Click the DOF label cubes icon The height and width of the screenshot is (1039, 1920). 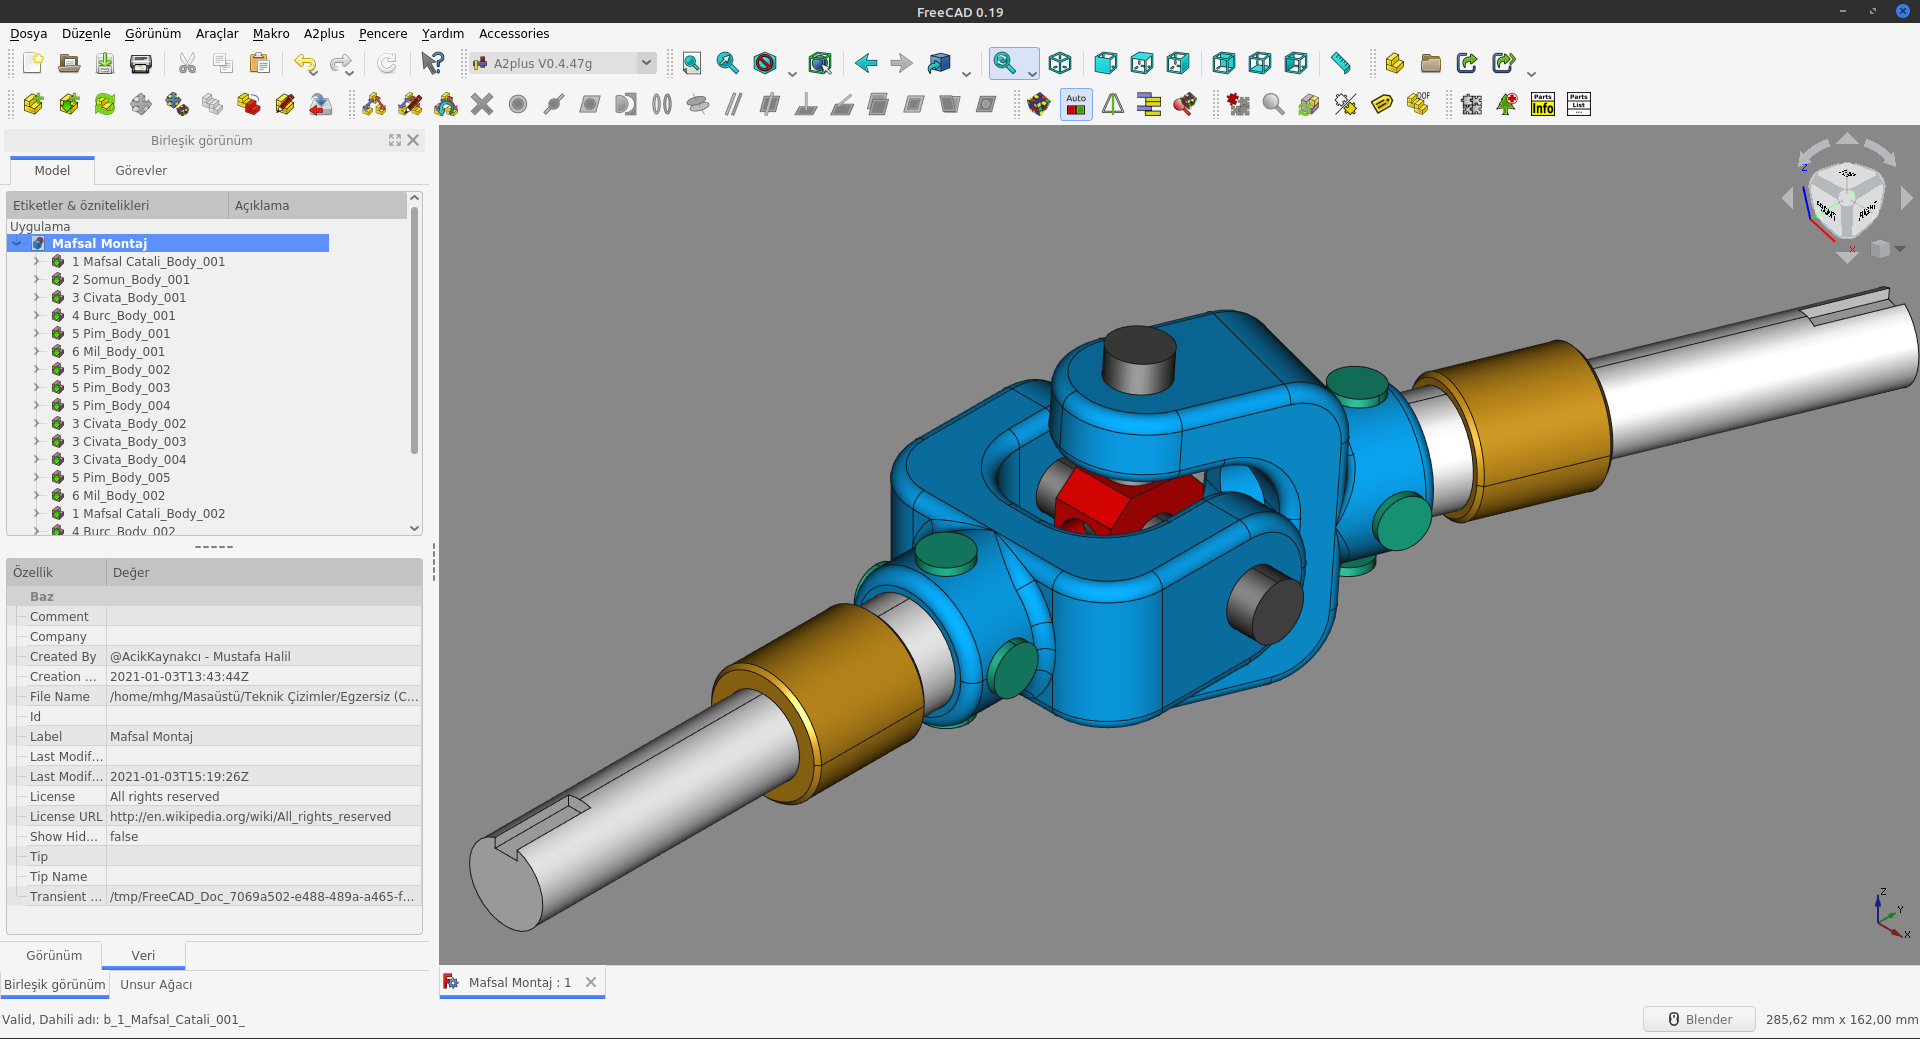coord(1418,104)
